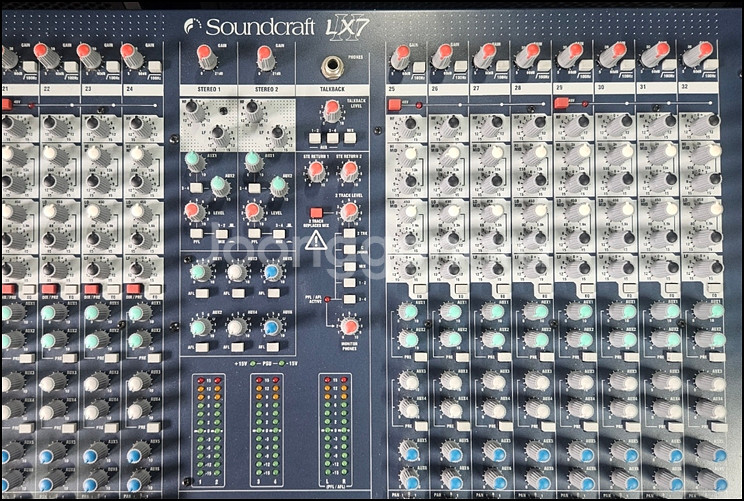Image resolution: width=744 pixels, height=501 pixels.
Task: Click the 1-2 group LED level meter
Action: (x=209, y=430)
